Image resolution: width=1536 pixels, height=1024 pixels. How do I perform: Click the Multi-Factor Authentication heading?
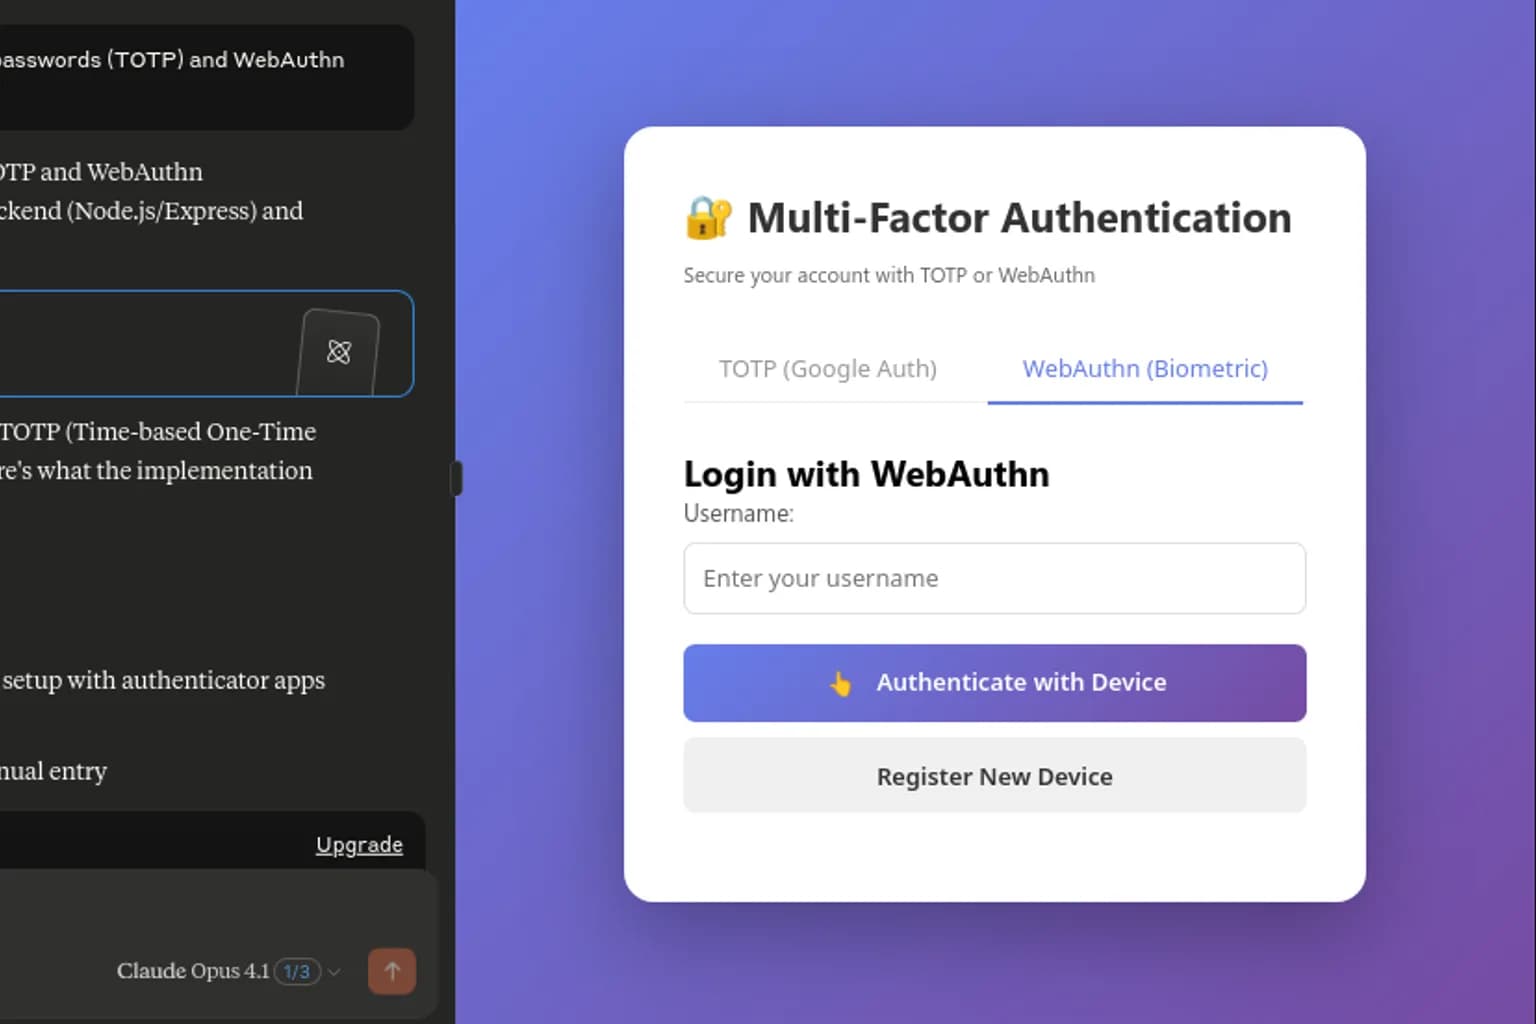tap(1019, 218)
